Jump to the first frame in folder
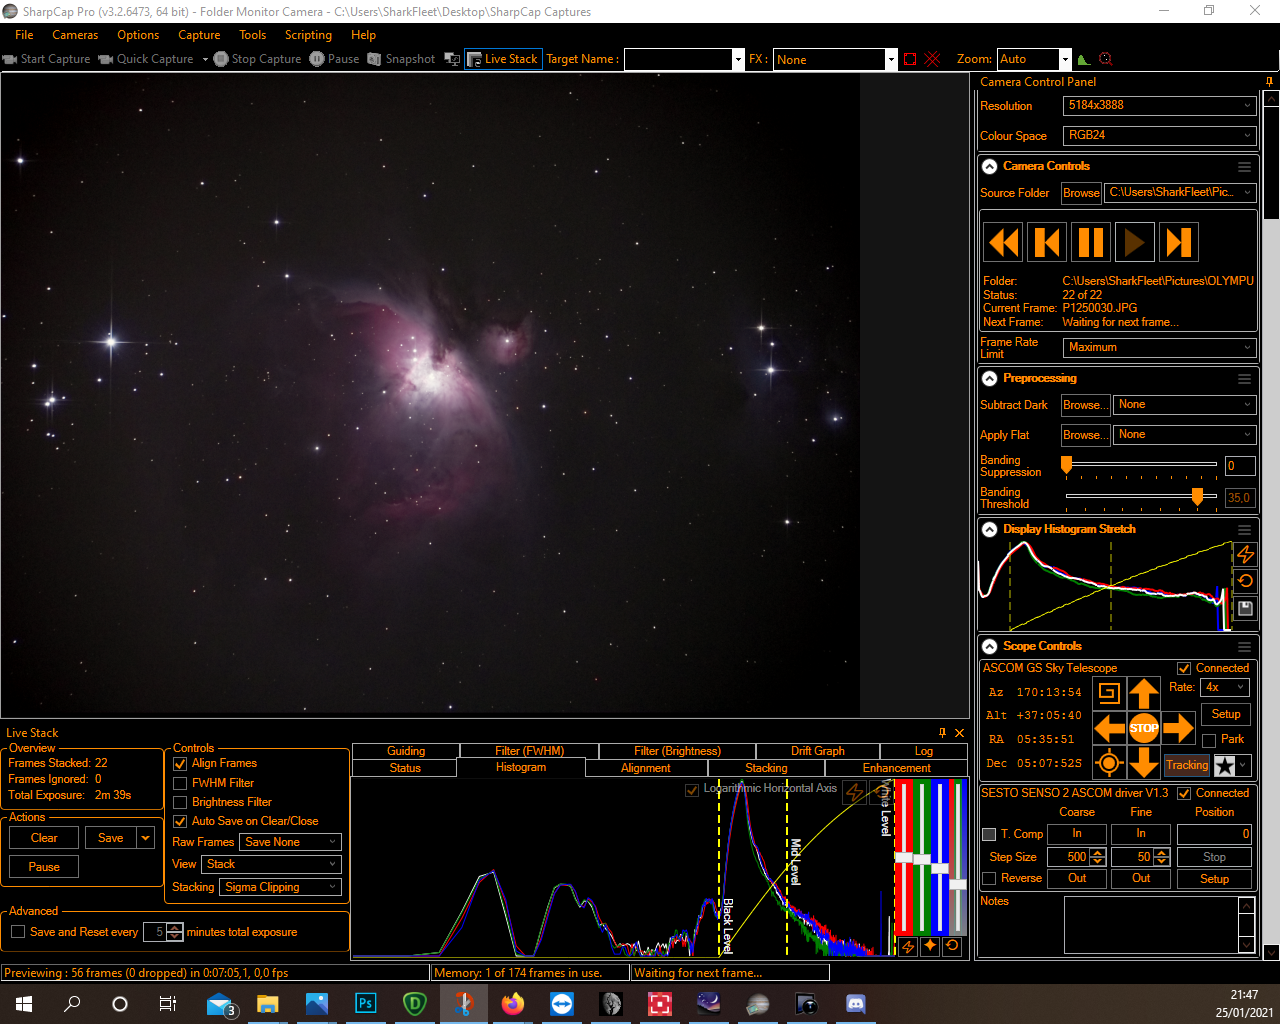 coord(1047,242)
